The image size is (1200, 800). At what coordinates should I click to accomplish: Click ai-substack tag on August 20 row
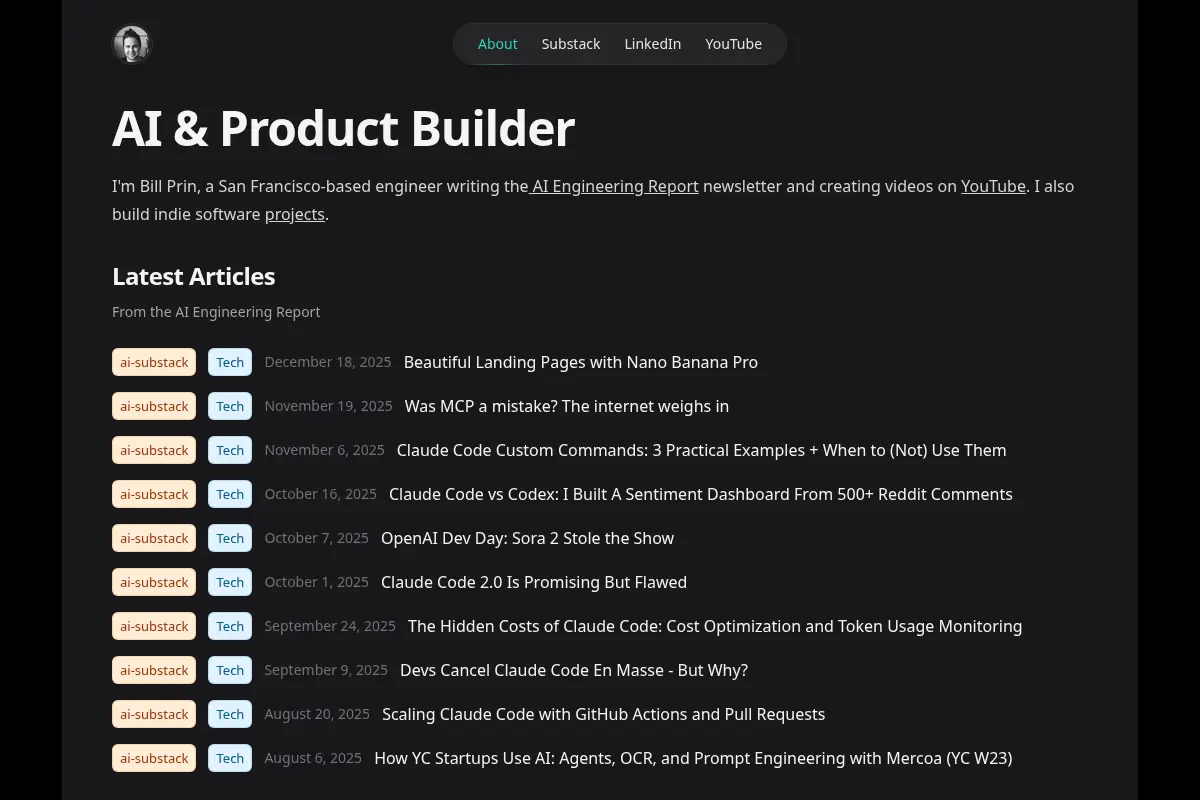pyautogui.click(x=154, y=714)
